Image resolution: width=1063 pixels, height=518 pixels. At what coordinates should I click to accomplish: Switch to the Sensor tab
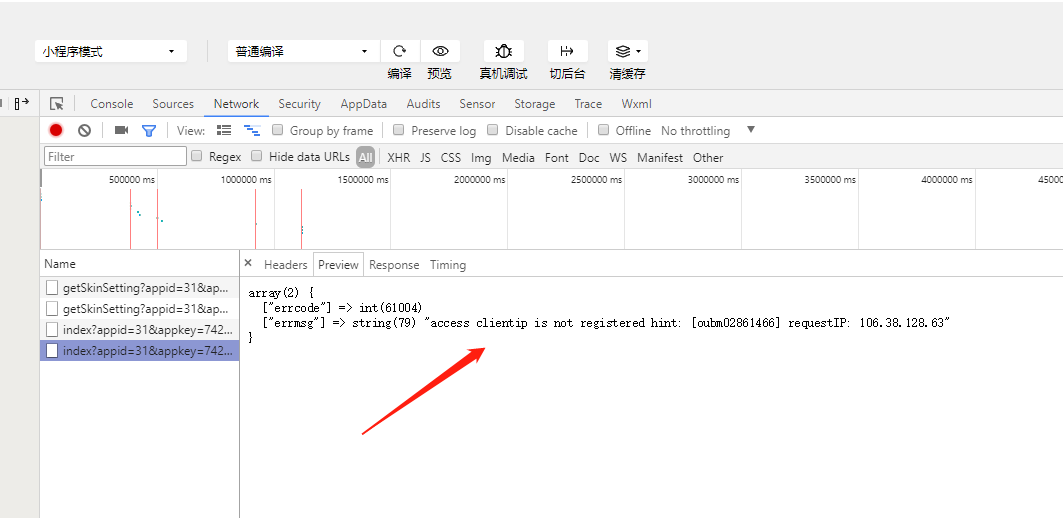477,104
